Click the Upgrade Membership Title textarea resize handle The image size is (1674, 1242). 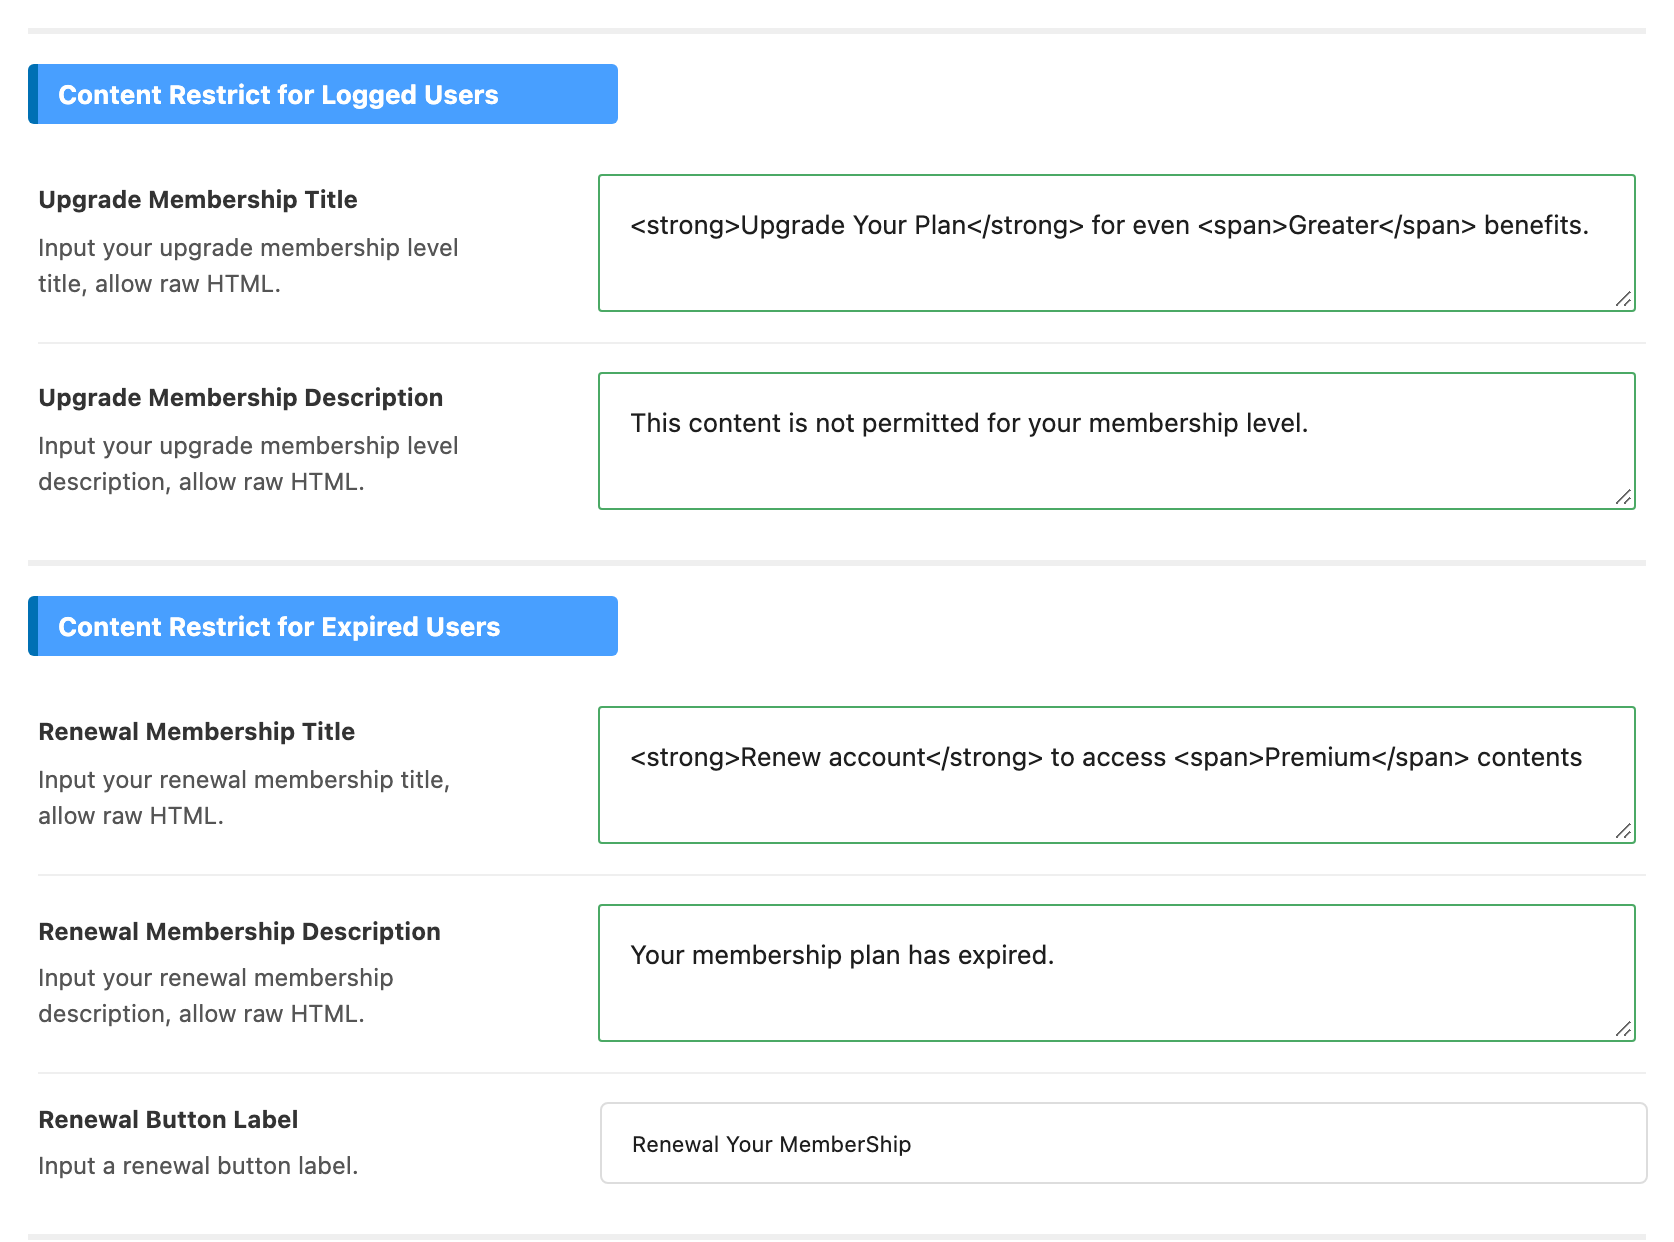click(1624, 300)
